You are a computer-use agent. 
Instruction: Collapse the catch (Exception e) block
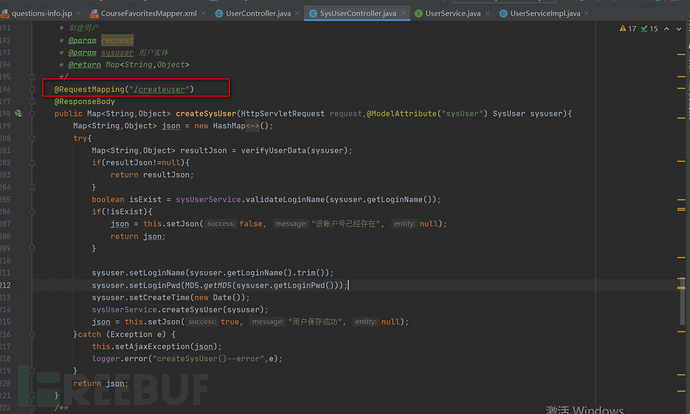(32, 334)
